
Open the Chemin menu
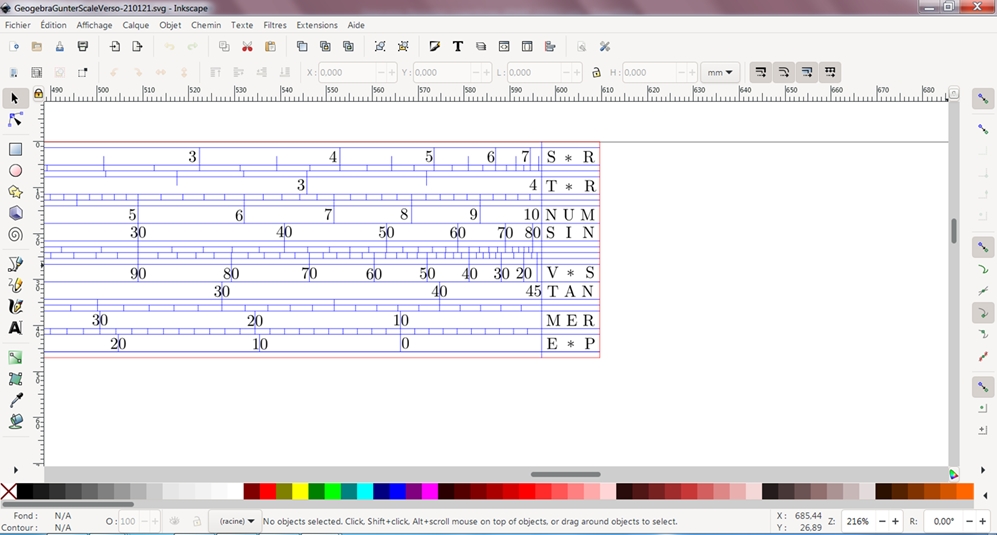point(206,25)
